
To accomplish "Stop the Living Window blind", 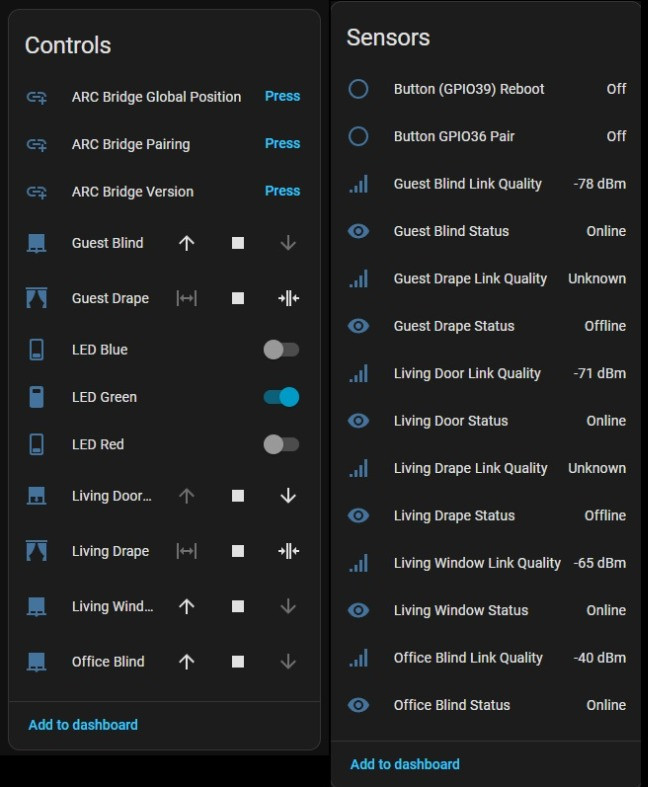I will pyautogui.click(x=238, y=607).
